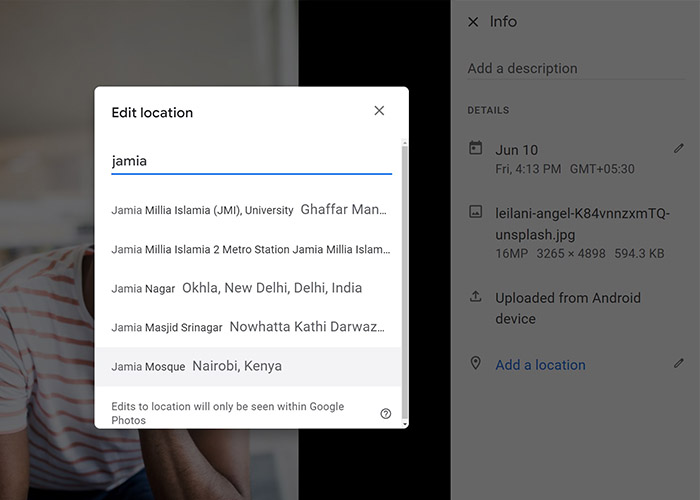This screenshot has height=500, width=700.
Task: Click the dialog scrollbar down arrow
Action: click(405, 424)
